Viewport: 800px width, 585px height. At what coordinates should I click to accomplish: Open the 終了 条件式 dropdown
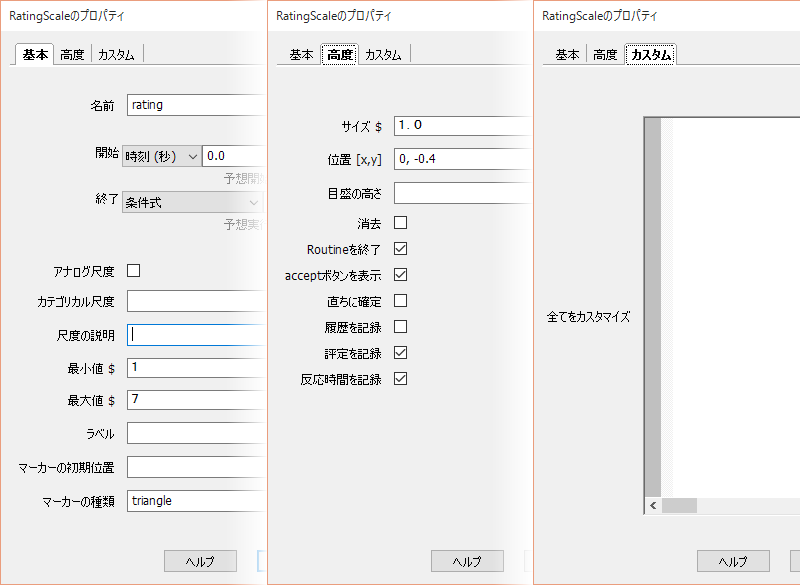click(192, 202)
